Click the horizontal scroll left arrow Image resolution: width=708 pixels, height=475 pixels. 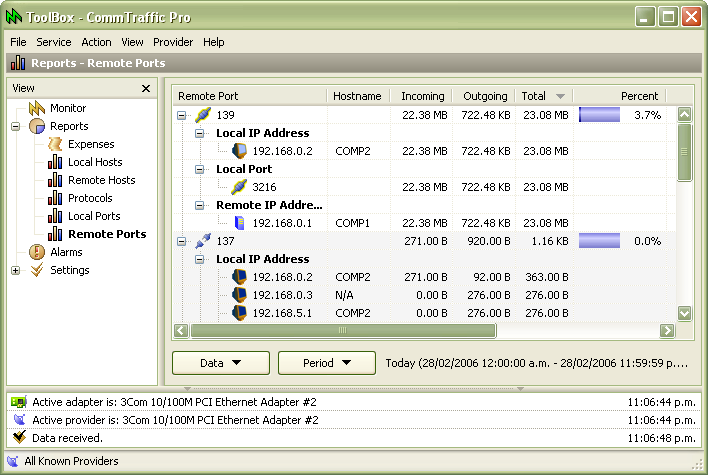(181, 331)
